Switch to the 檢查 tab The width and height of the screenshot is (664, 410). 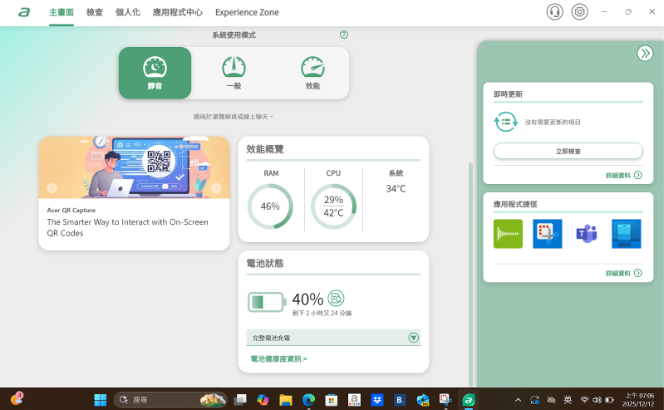pyautogui.click(x=94, y=12)
